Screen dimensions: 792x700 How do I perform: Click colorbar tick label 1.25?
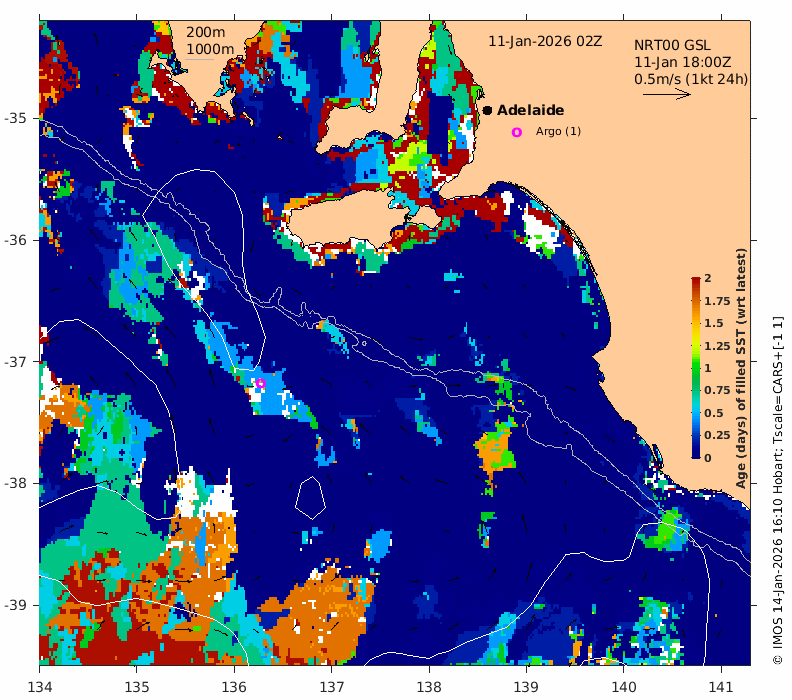coord(717,346)
